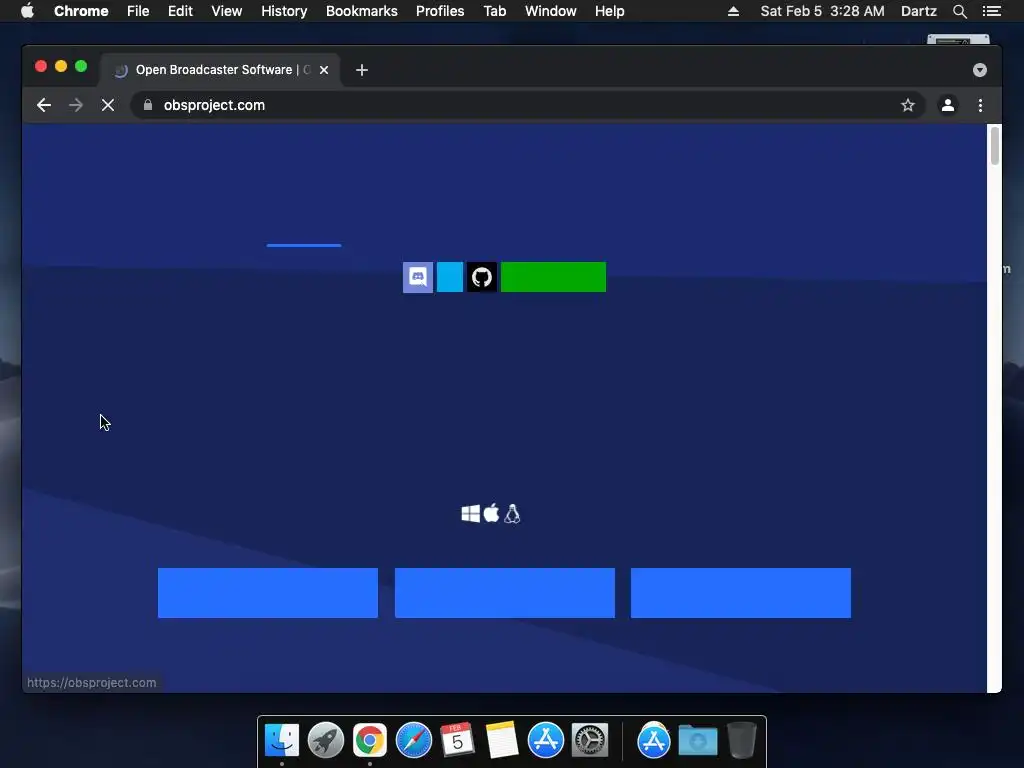Open a new tab with the plus button
The height and width of the screenshot is (768, 1024).
point(362,70)
